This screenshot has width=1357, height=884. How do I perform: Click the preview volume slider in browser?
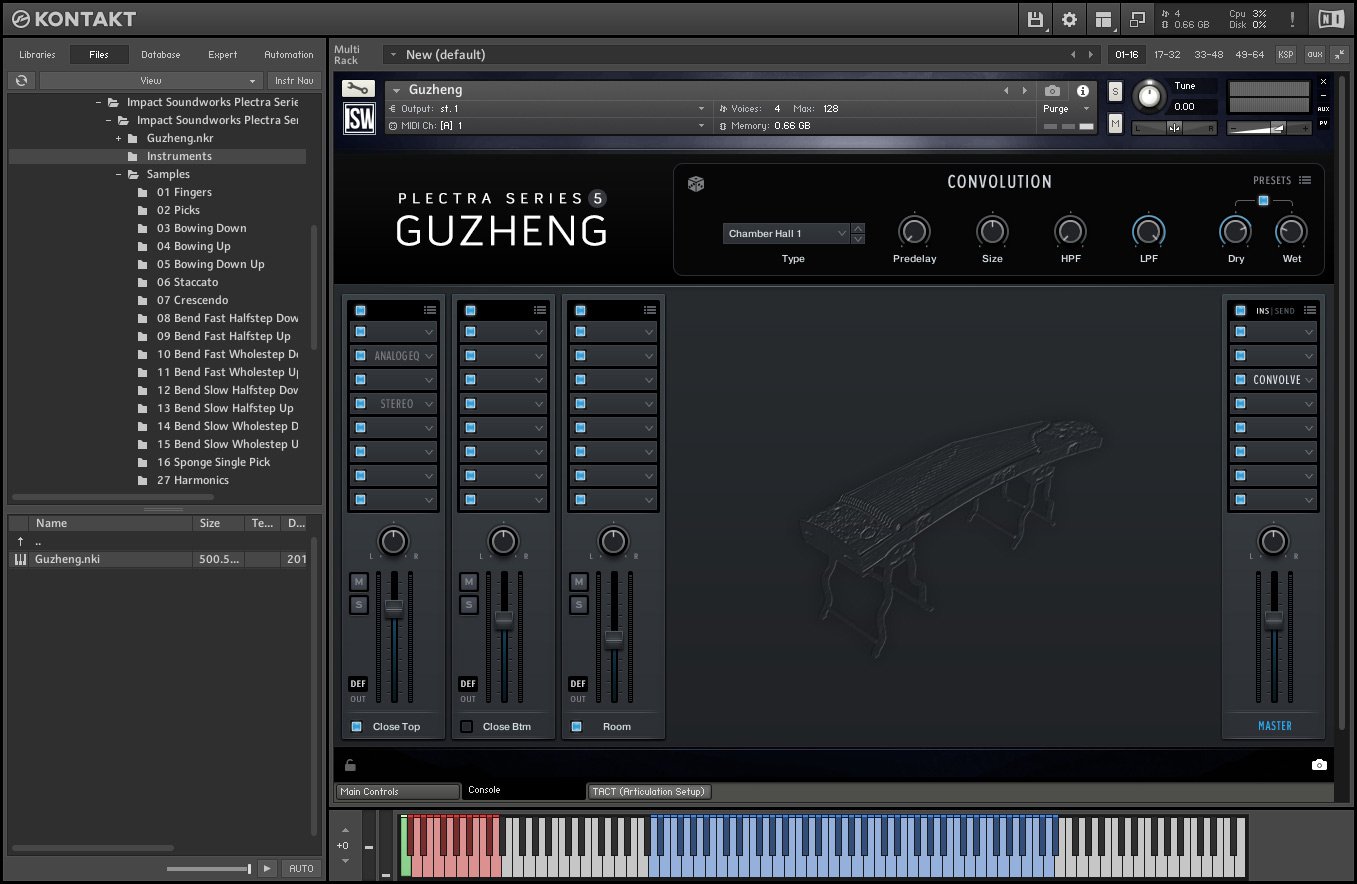pos(208,869)
